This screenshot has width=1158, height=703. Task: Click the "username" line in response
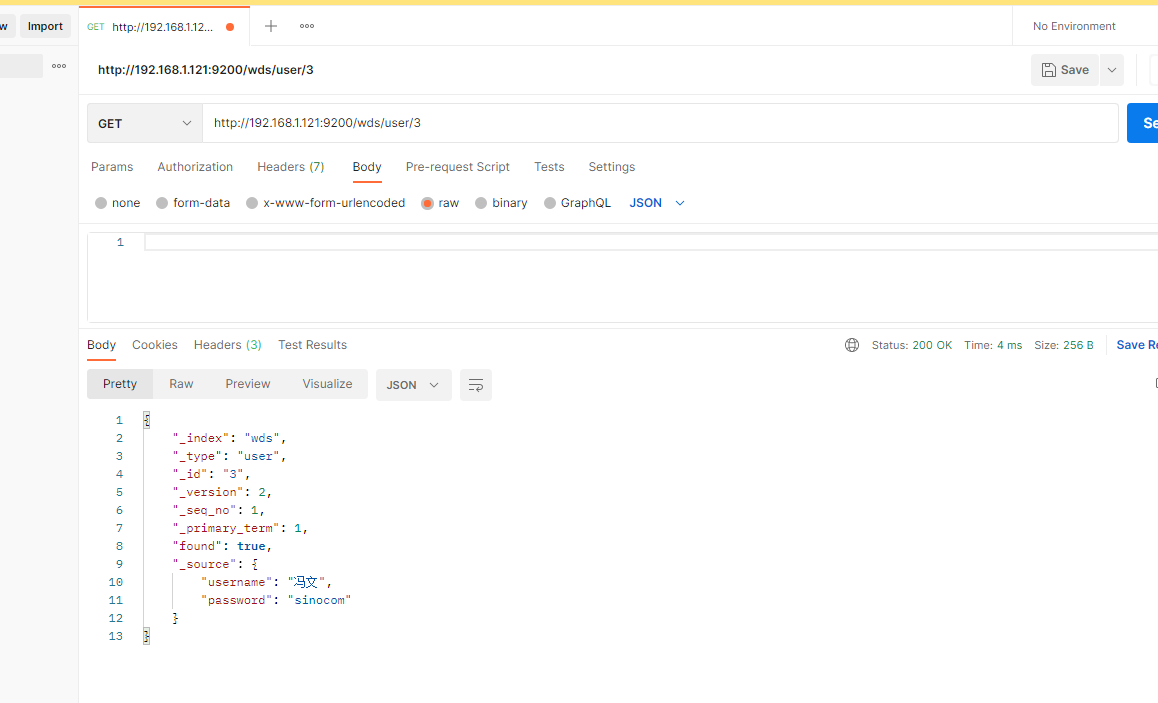click(266, 583)
